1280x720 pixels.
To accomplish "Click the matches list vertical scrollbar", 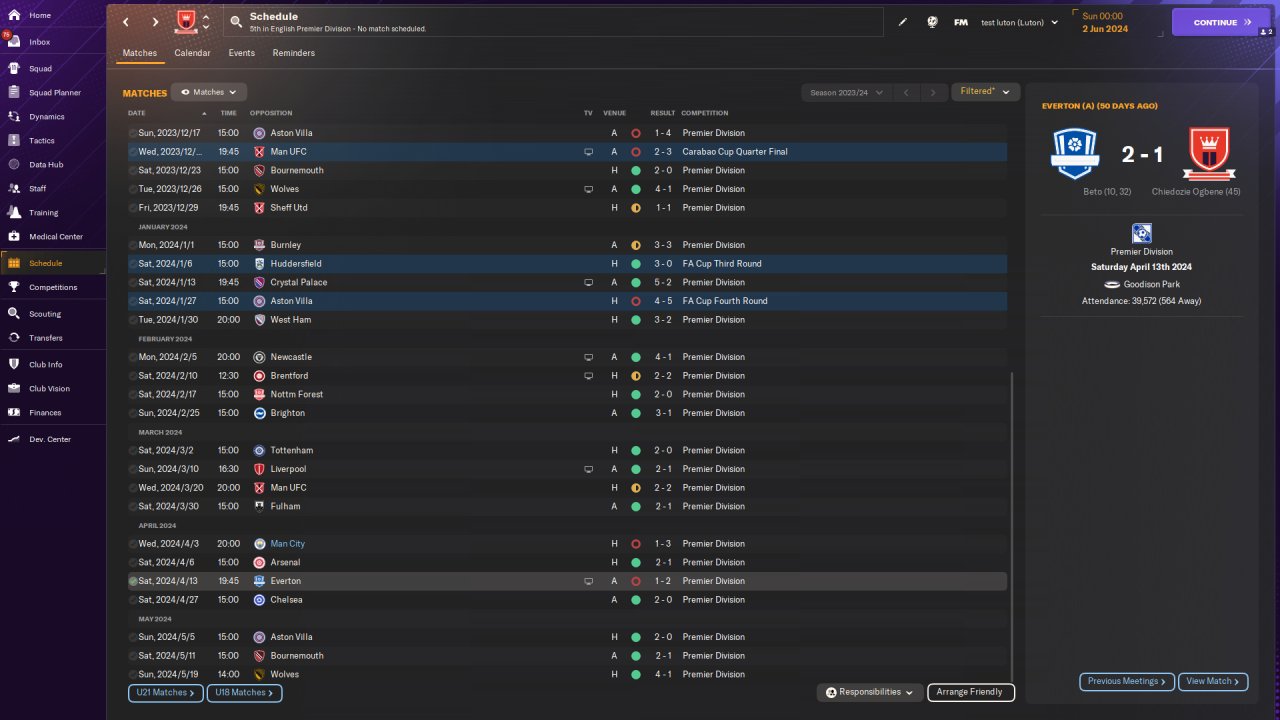I will point(1012,525).
